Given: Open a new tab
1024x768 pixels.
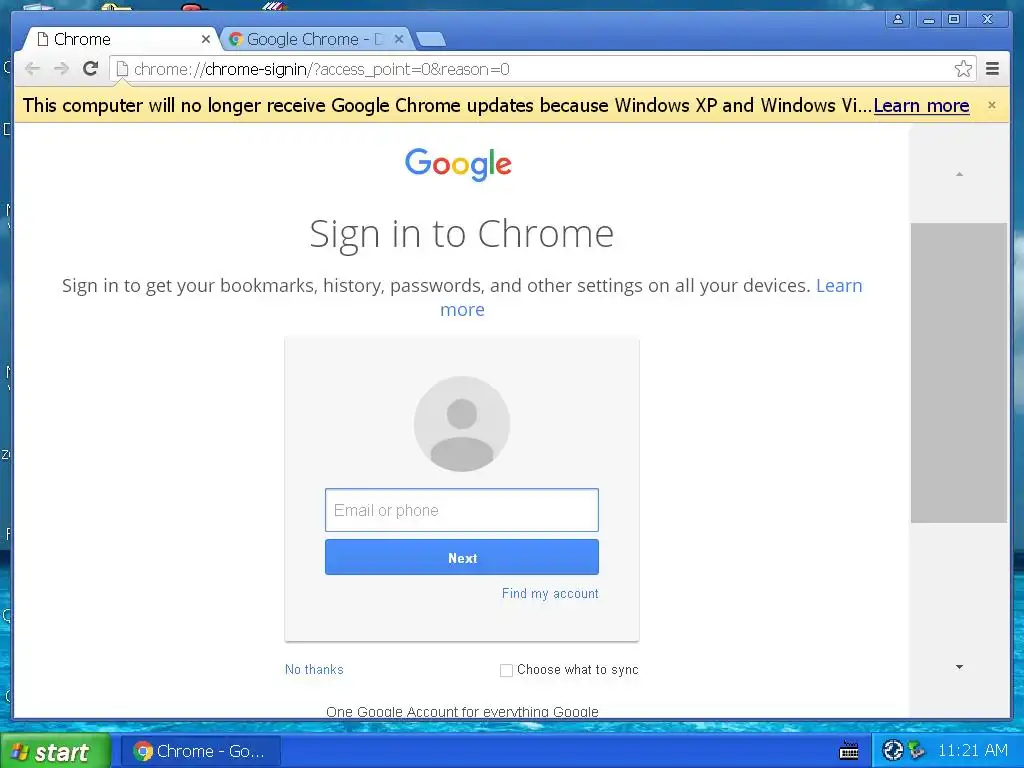Looking at the screenshot, I should click(x=430, y=40).
